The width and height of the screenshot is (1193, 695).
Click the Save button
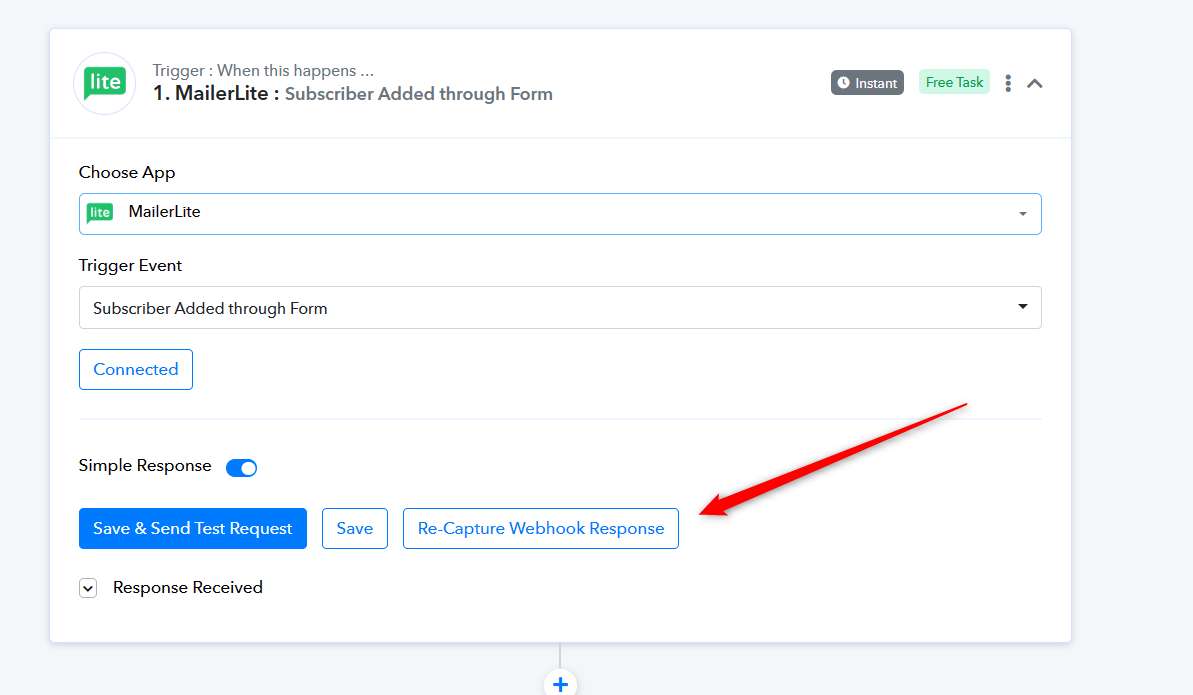[355, 528]
